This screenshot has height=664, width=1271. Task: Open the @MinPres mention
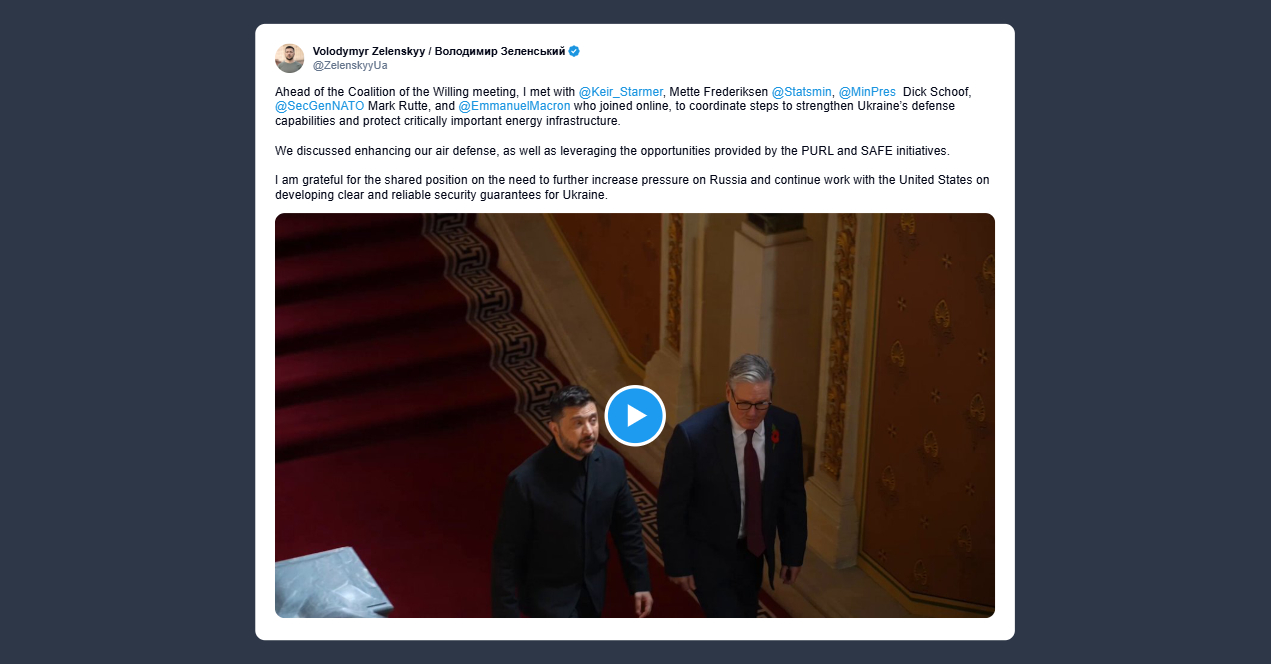point(867,92)
